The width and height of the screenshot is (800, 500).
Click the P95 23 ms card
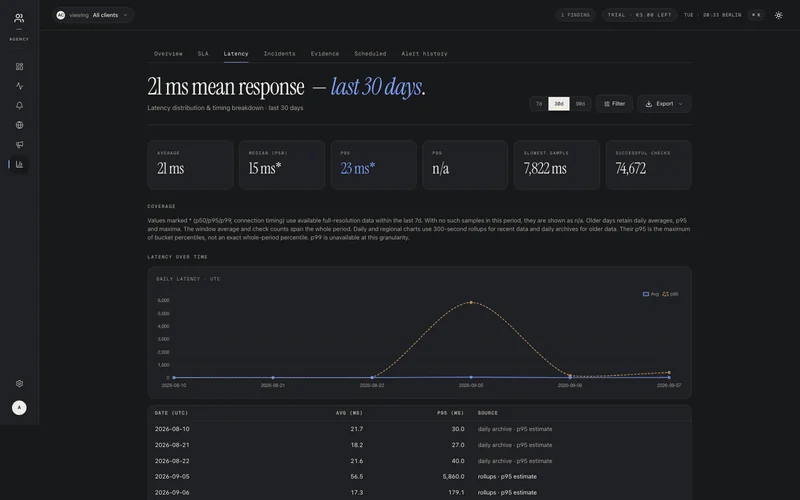click(x=373, y=165)
